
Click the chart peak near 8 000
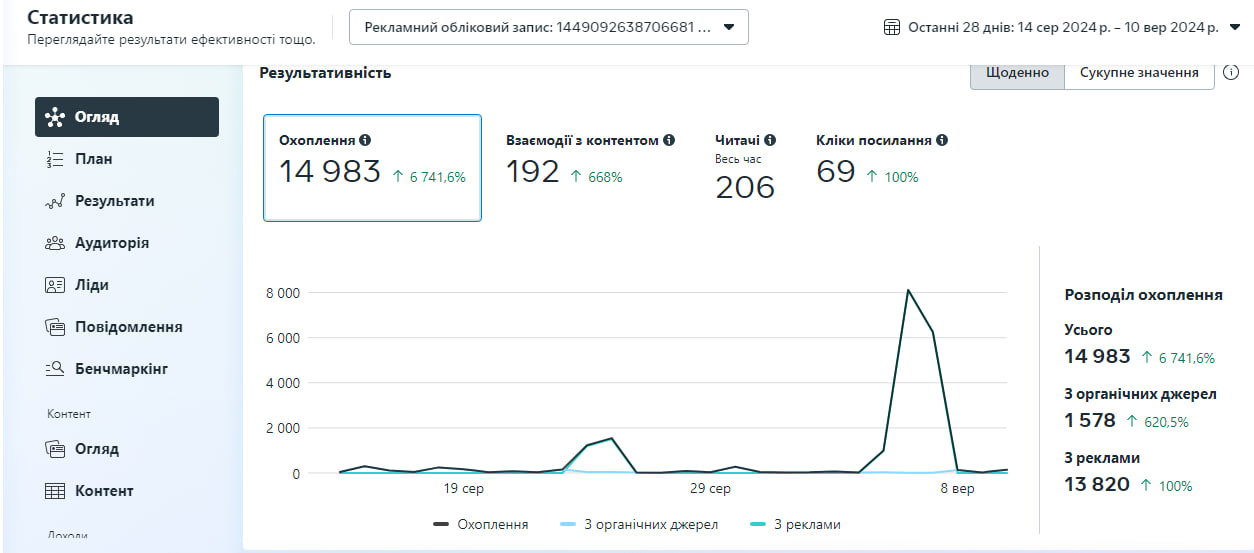908,291
